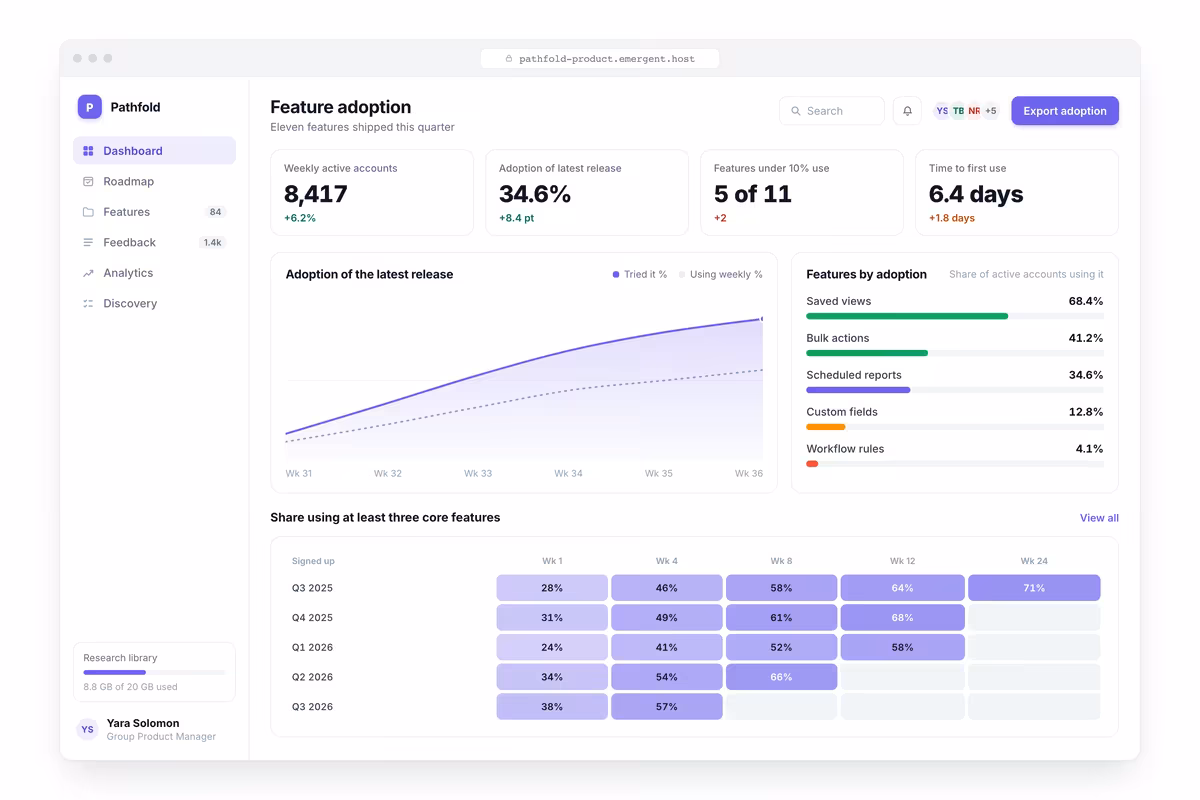
Task: Click the Wk 36 axis label
Action: 749,473
